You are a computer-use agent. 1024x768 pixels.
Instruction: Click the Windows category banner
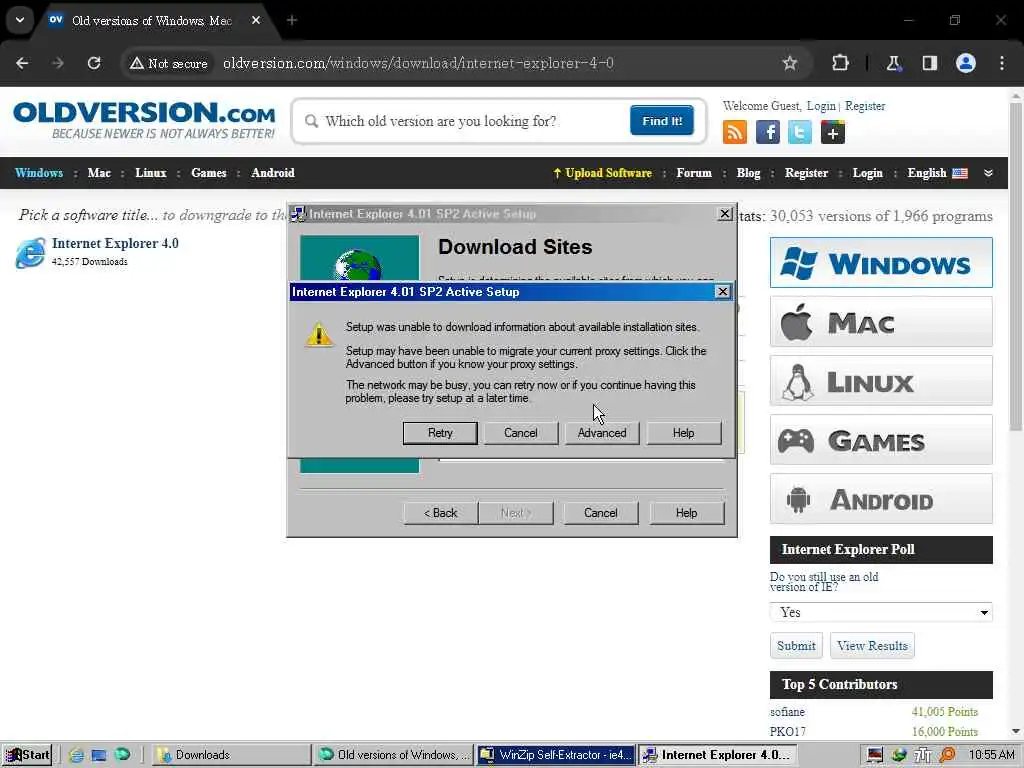[881, 263]
